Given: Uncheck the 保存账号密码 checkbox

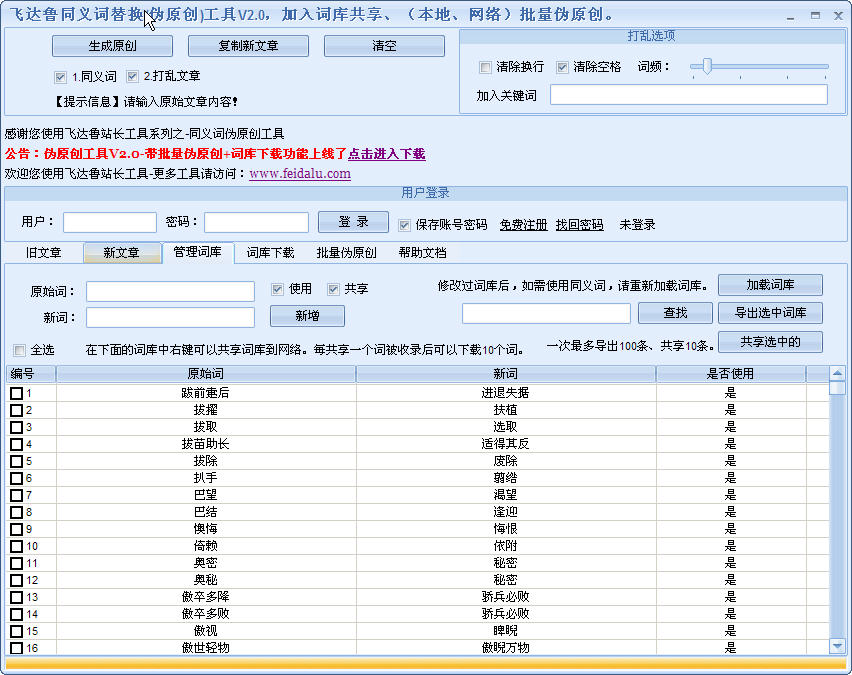Looking at the screenshot, I should (x=405, y=225).
